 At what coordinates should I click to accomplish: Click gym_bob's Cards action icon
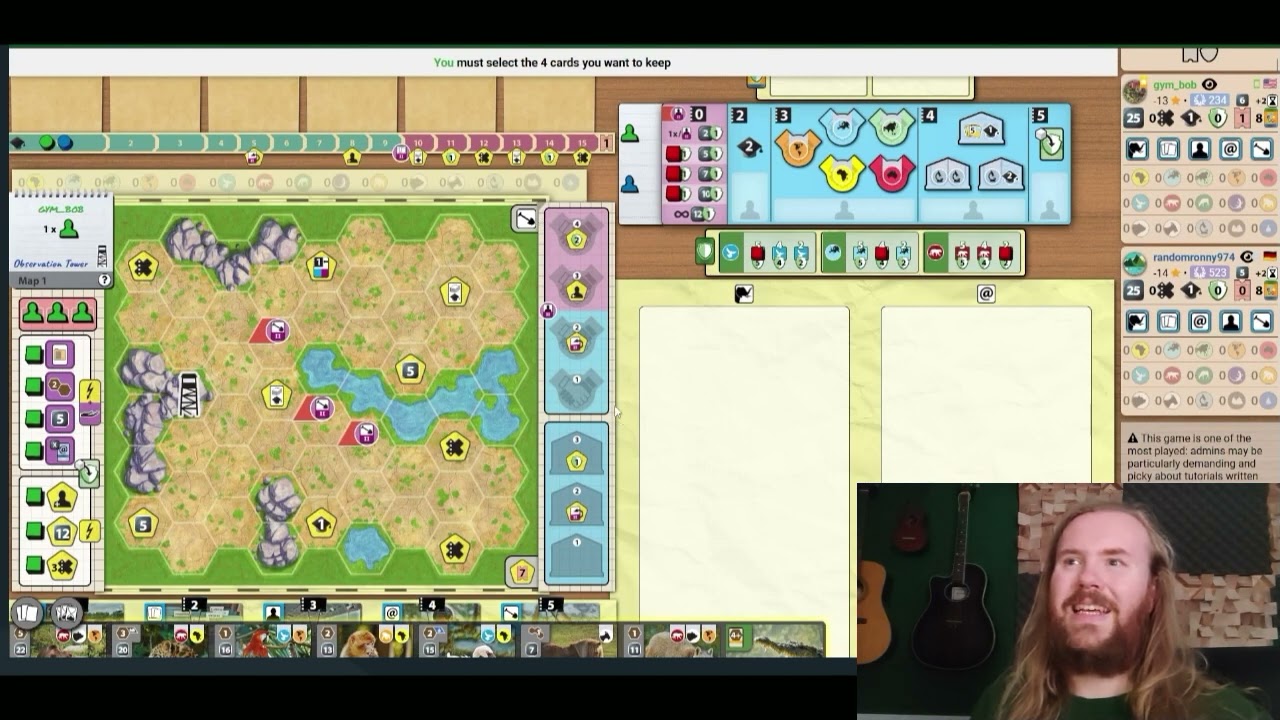coord(1169,150)
